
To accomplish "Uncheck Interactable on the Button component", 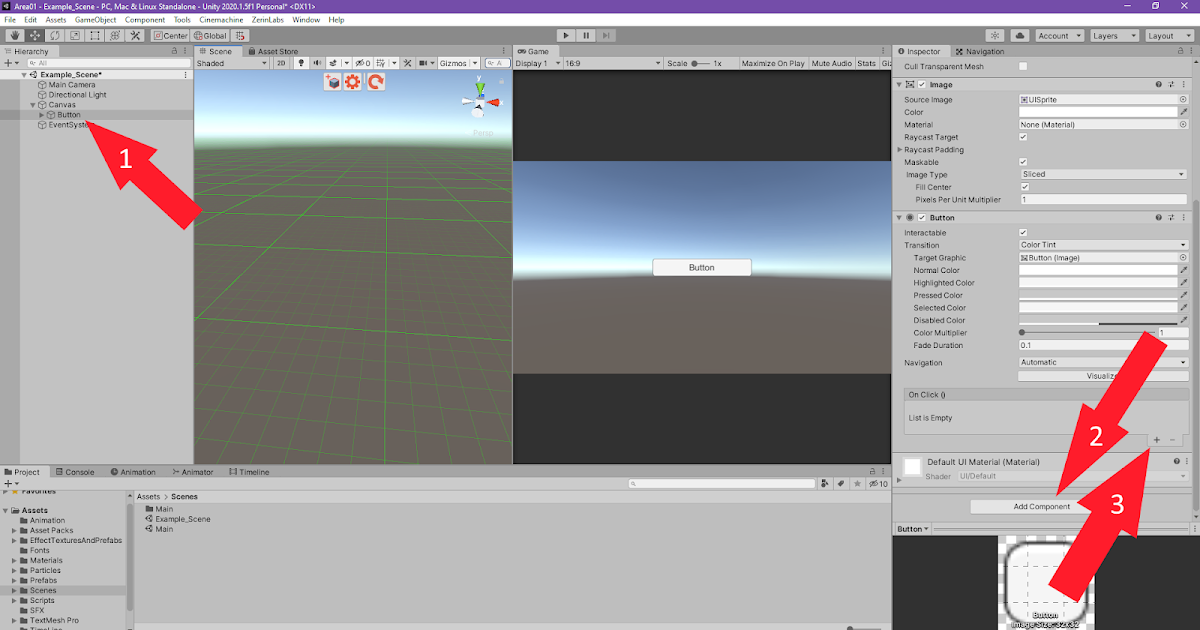I will 1022,232.
